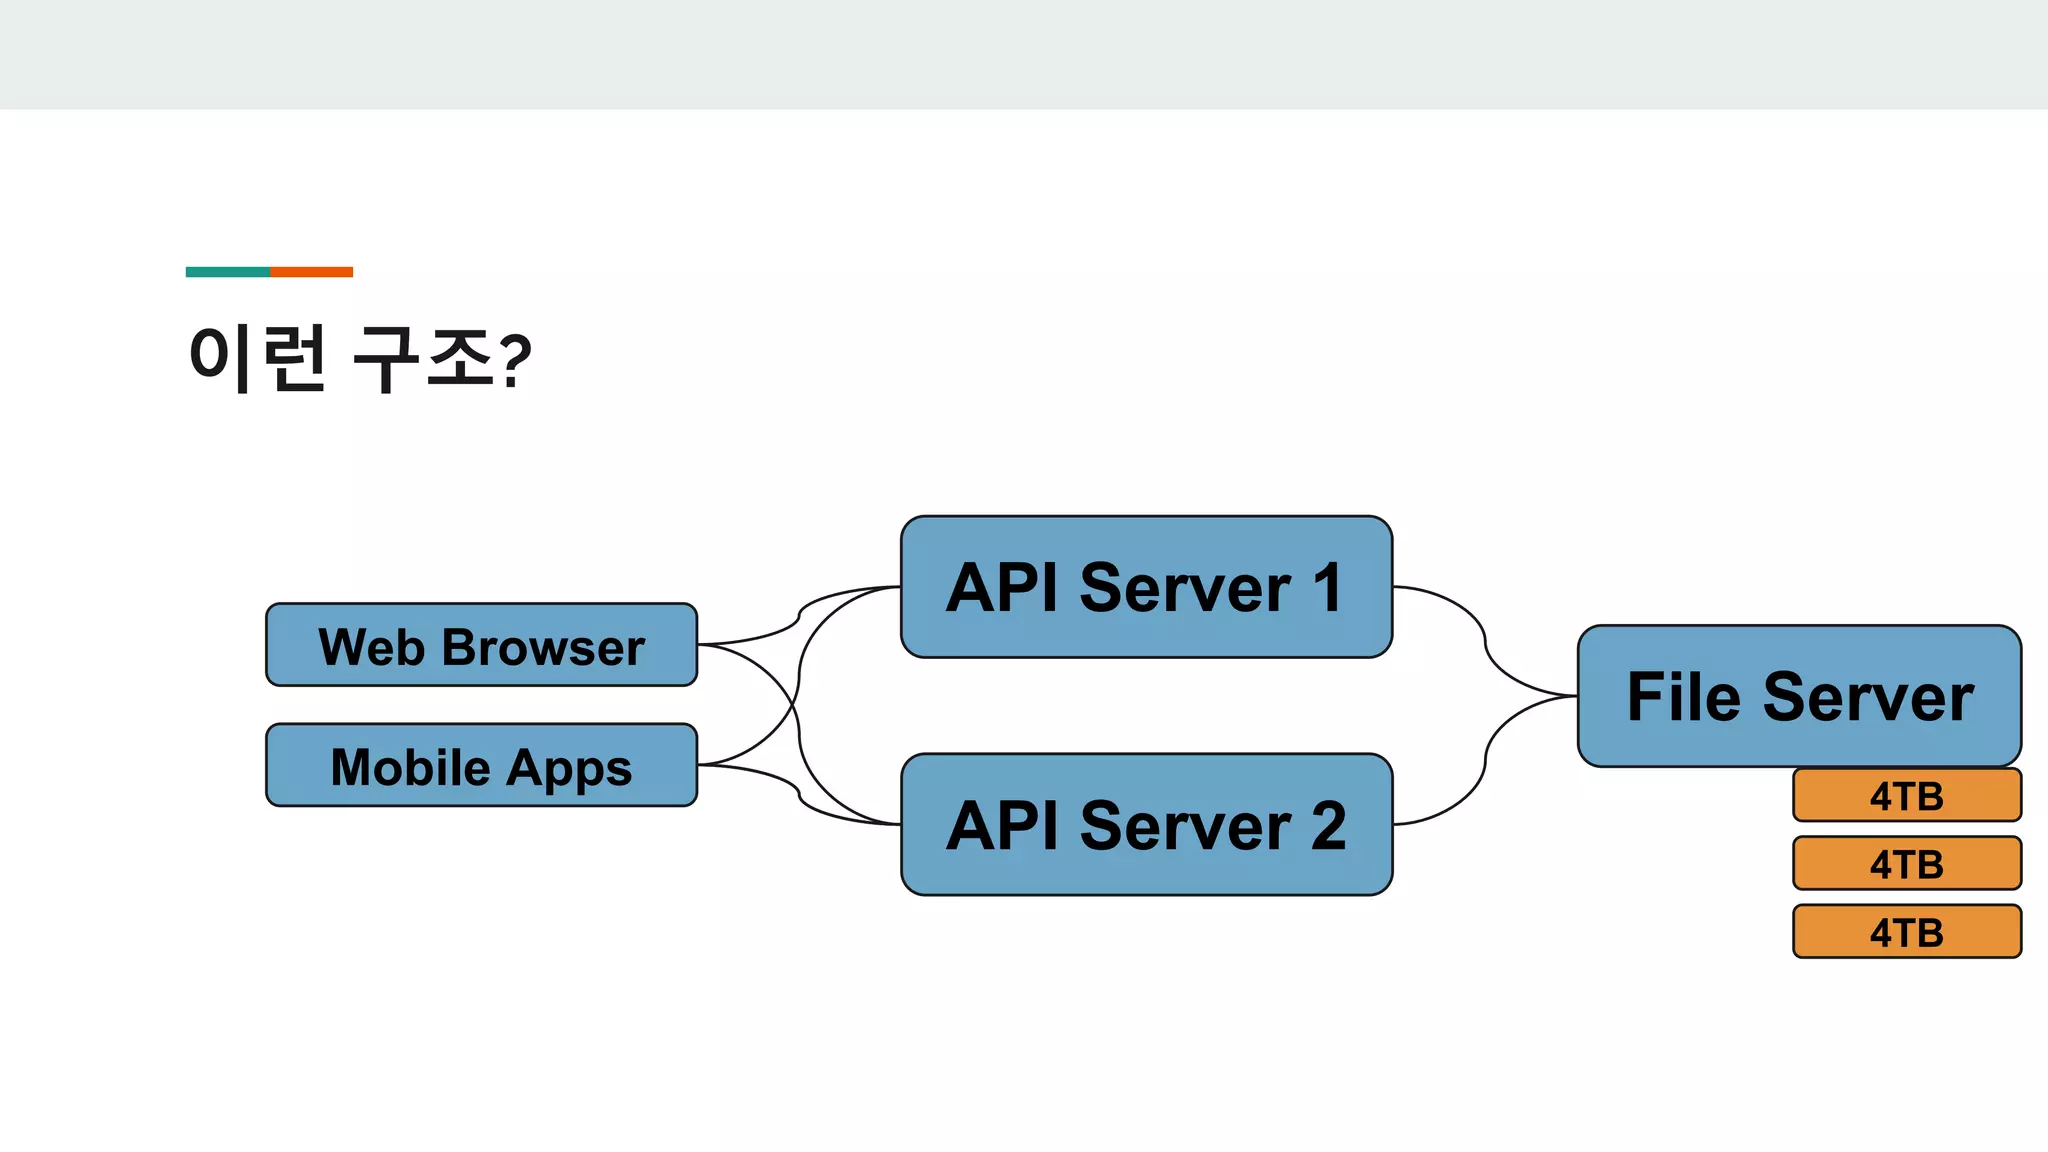Click the gray header band atop the slide

(1024, 54)
